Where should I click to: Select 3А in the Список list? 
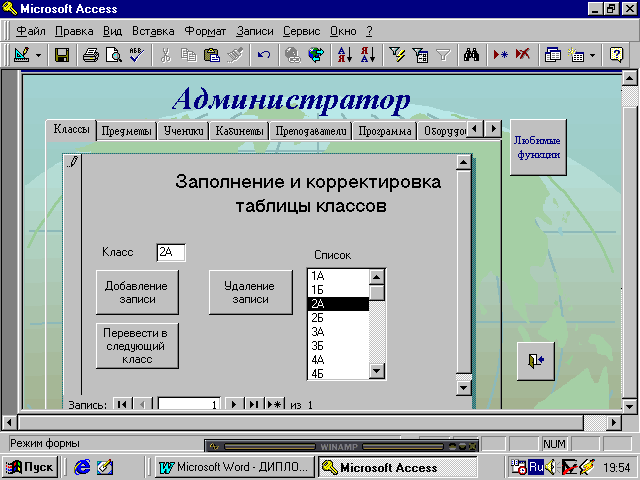pos(338,331)
